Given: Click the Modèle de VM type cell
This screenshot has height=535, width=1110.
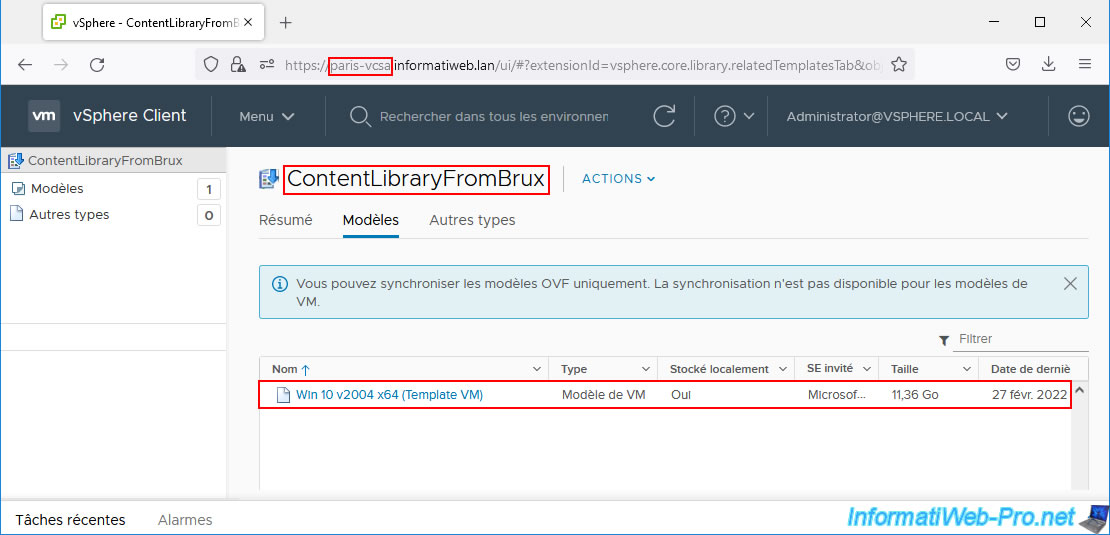Looking at the screenshot, I should (603, 395).
